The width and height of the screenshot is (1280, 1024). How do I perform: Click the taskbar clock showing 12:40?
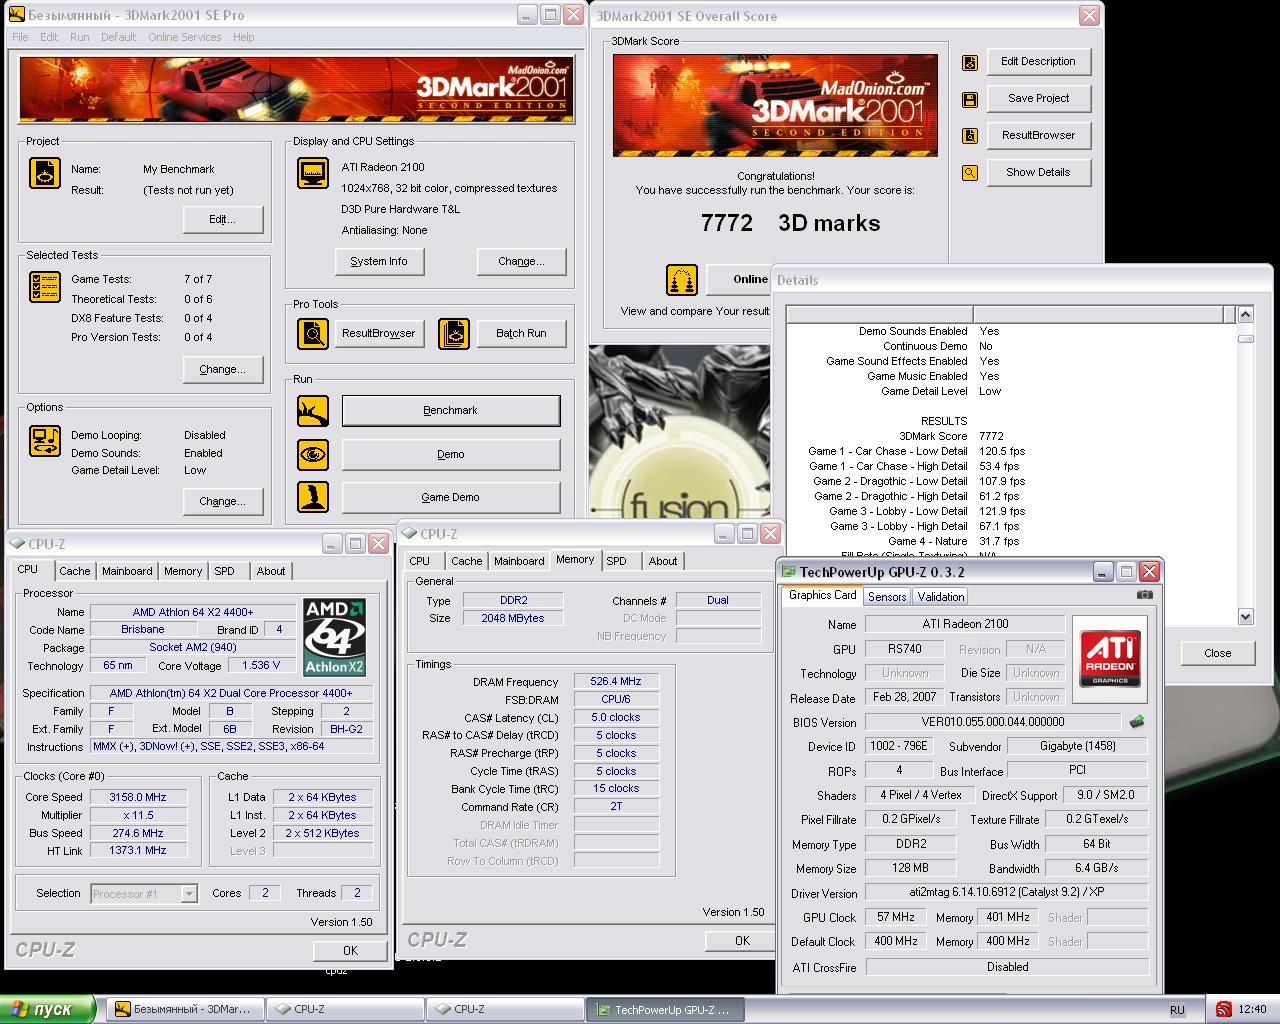pyautogui.click(x=1252, y=1010)
